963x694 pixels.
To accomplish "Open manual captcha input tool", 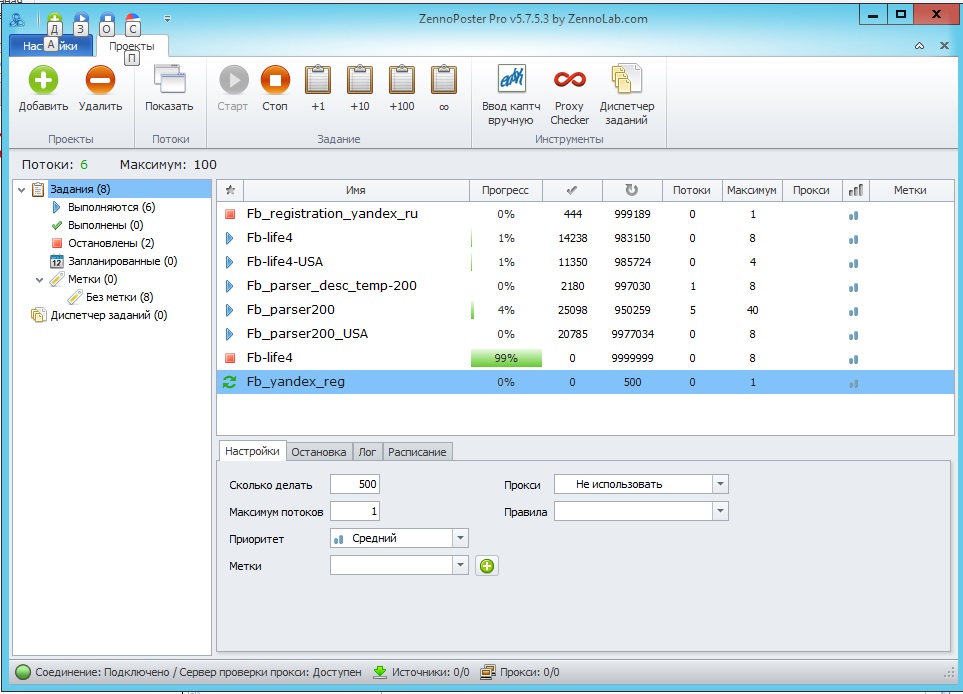I will [x=511, y=81].
